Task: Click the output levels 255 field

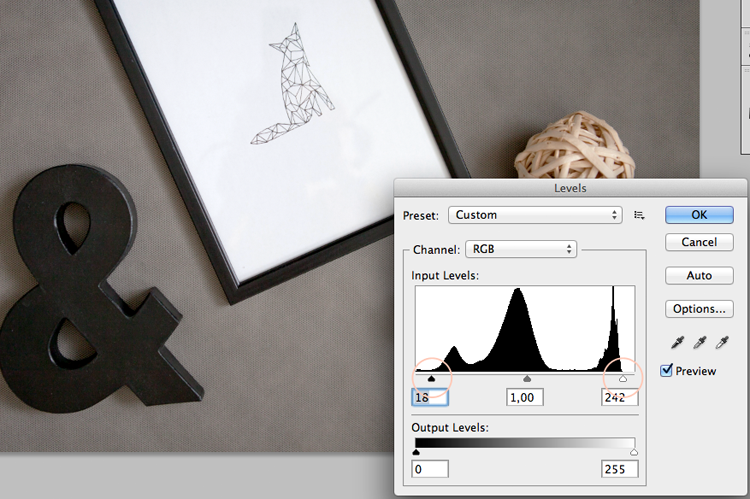Action: (x=619, y=469)
